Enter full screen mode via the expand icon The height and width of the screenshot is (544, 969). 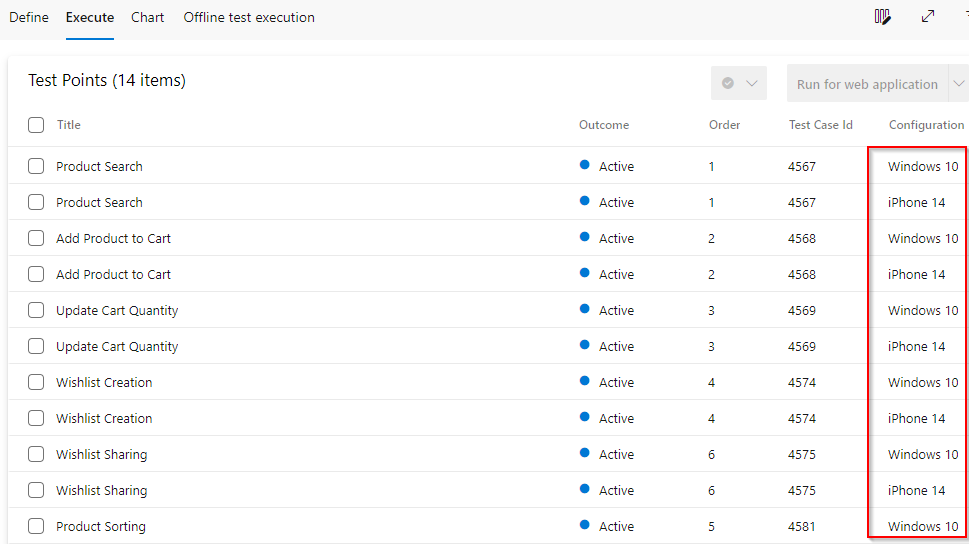point(928,17)
